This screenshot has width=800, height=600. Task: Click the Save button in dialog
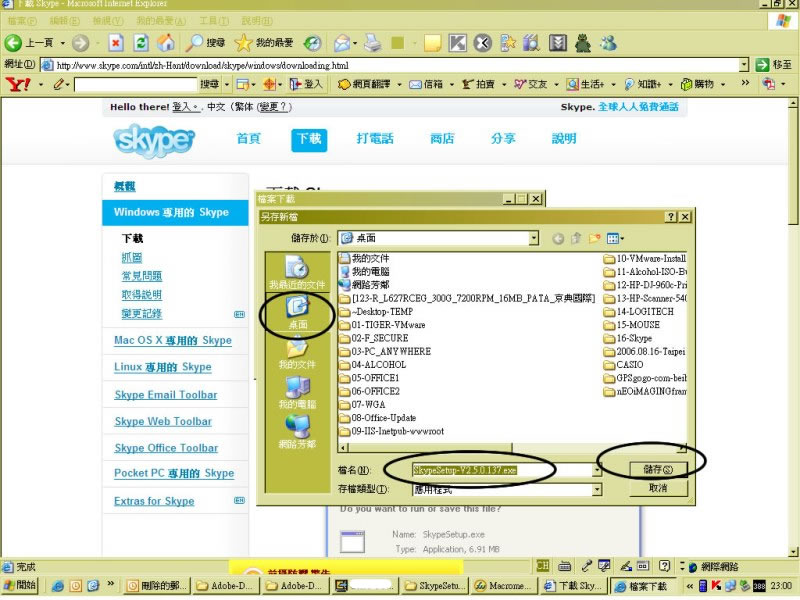pos(658,469)
